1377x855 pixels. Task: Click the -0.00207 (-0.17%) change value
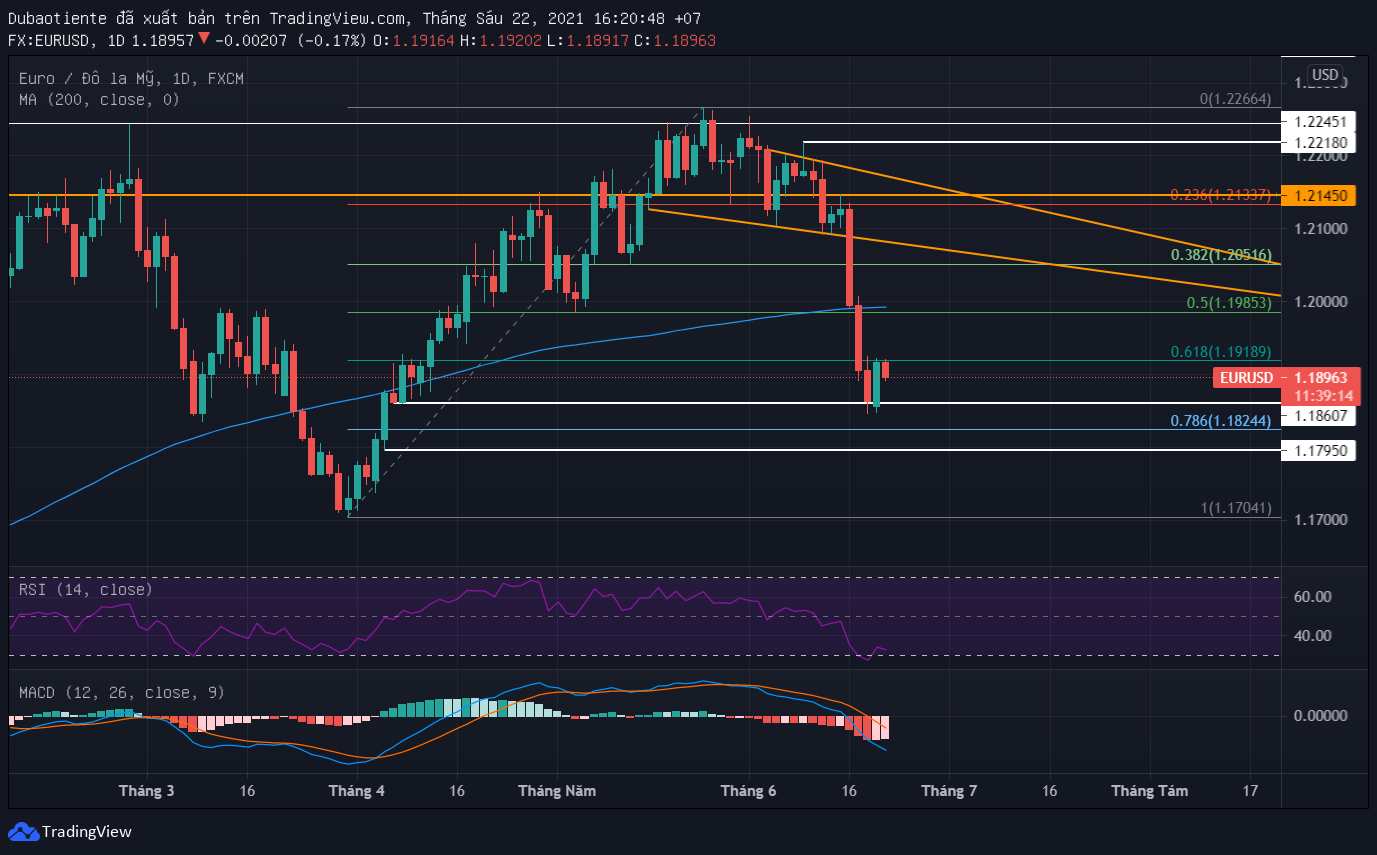[x=291, y=40]
